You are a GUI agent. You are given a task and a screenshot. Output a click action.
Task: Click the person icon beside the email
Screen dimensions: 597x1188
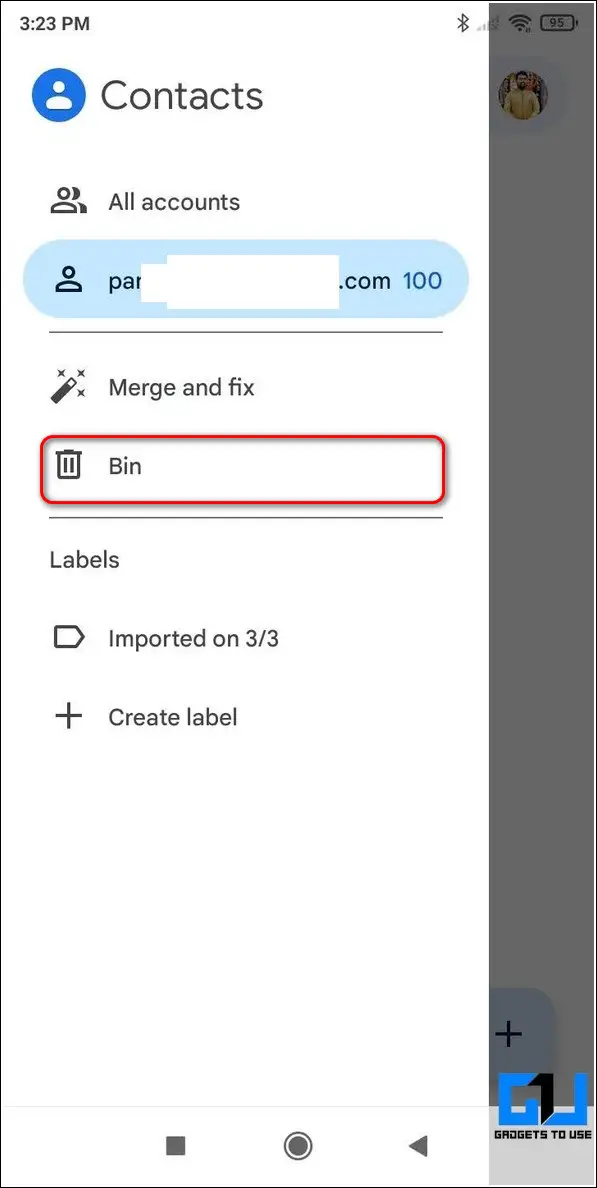point(68,281)
